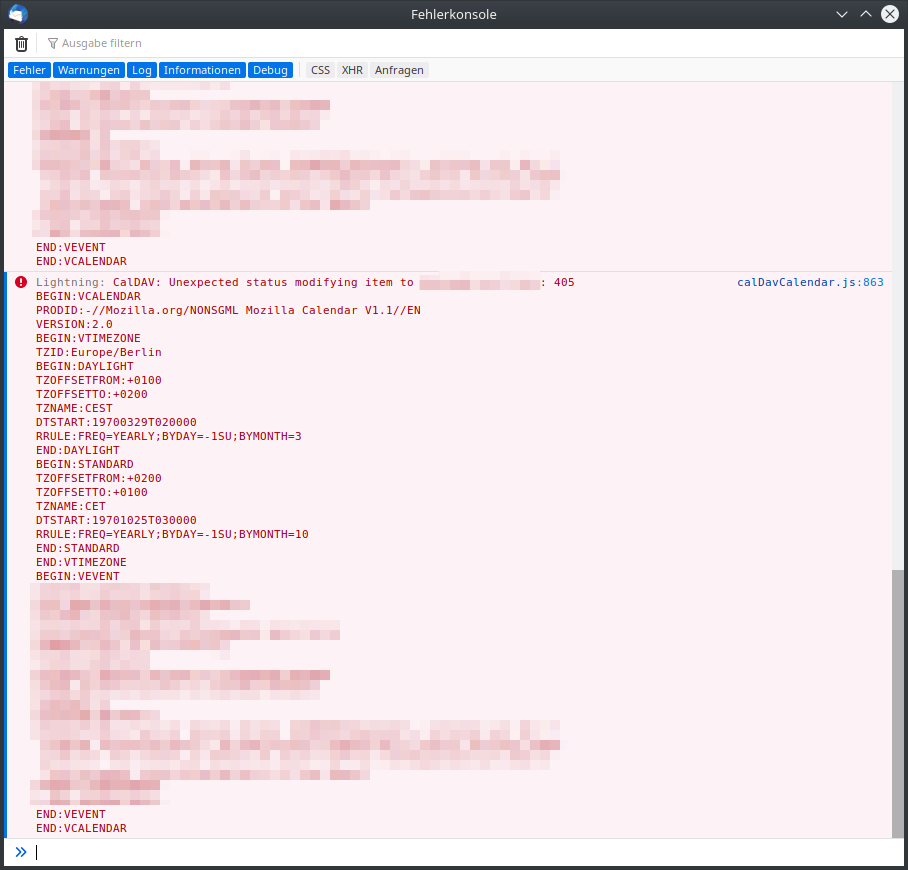
Task: Show Anfragen messages in the console
Action: pos(399,70)
